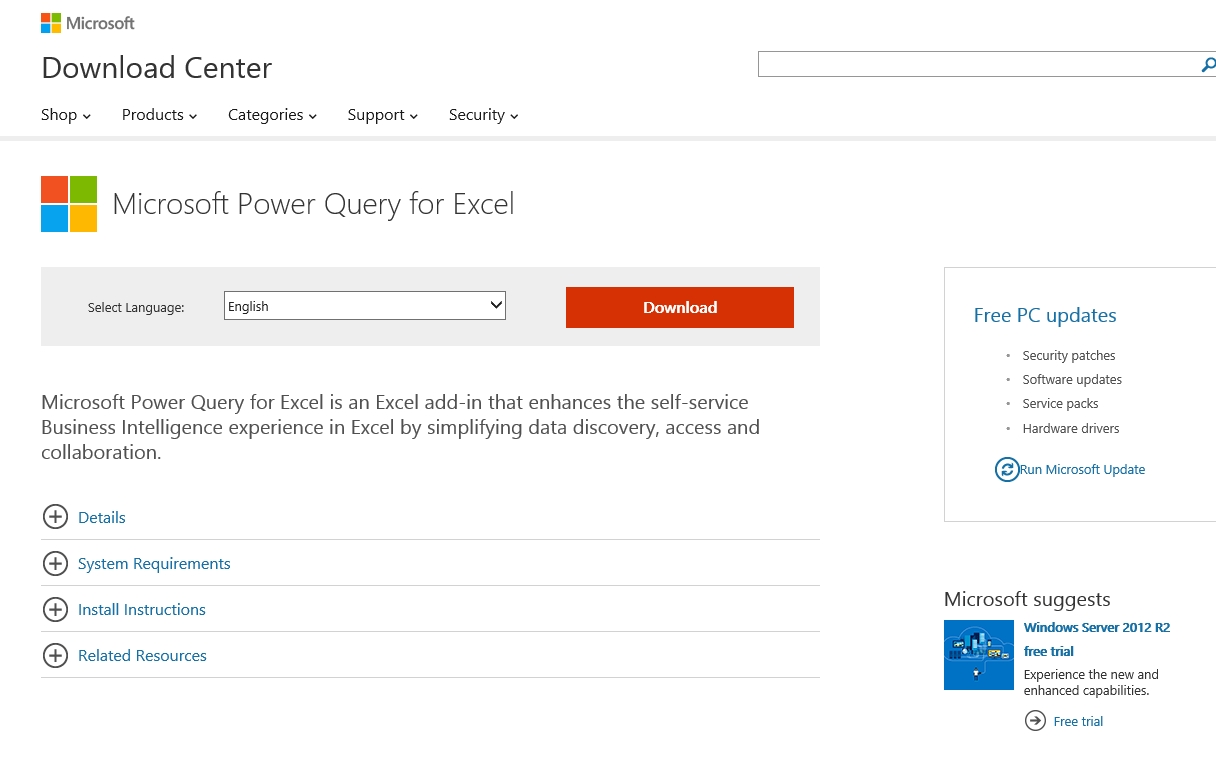Click the Microsoft logo in the header
The height and width of the screenshot is (774, 1216).
tap(87, 23)
